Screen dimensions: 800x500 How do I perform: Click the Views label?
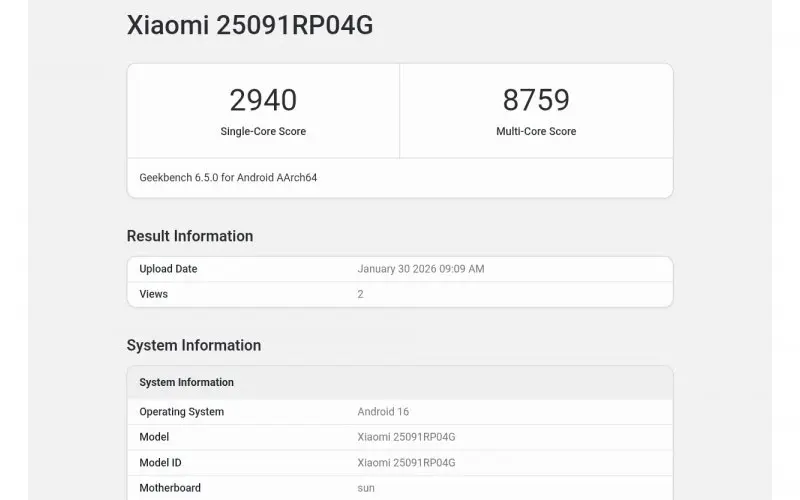click(153, 294)
